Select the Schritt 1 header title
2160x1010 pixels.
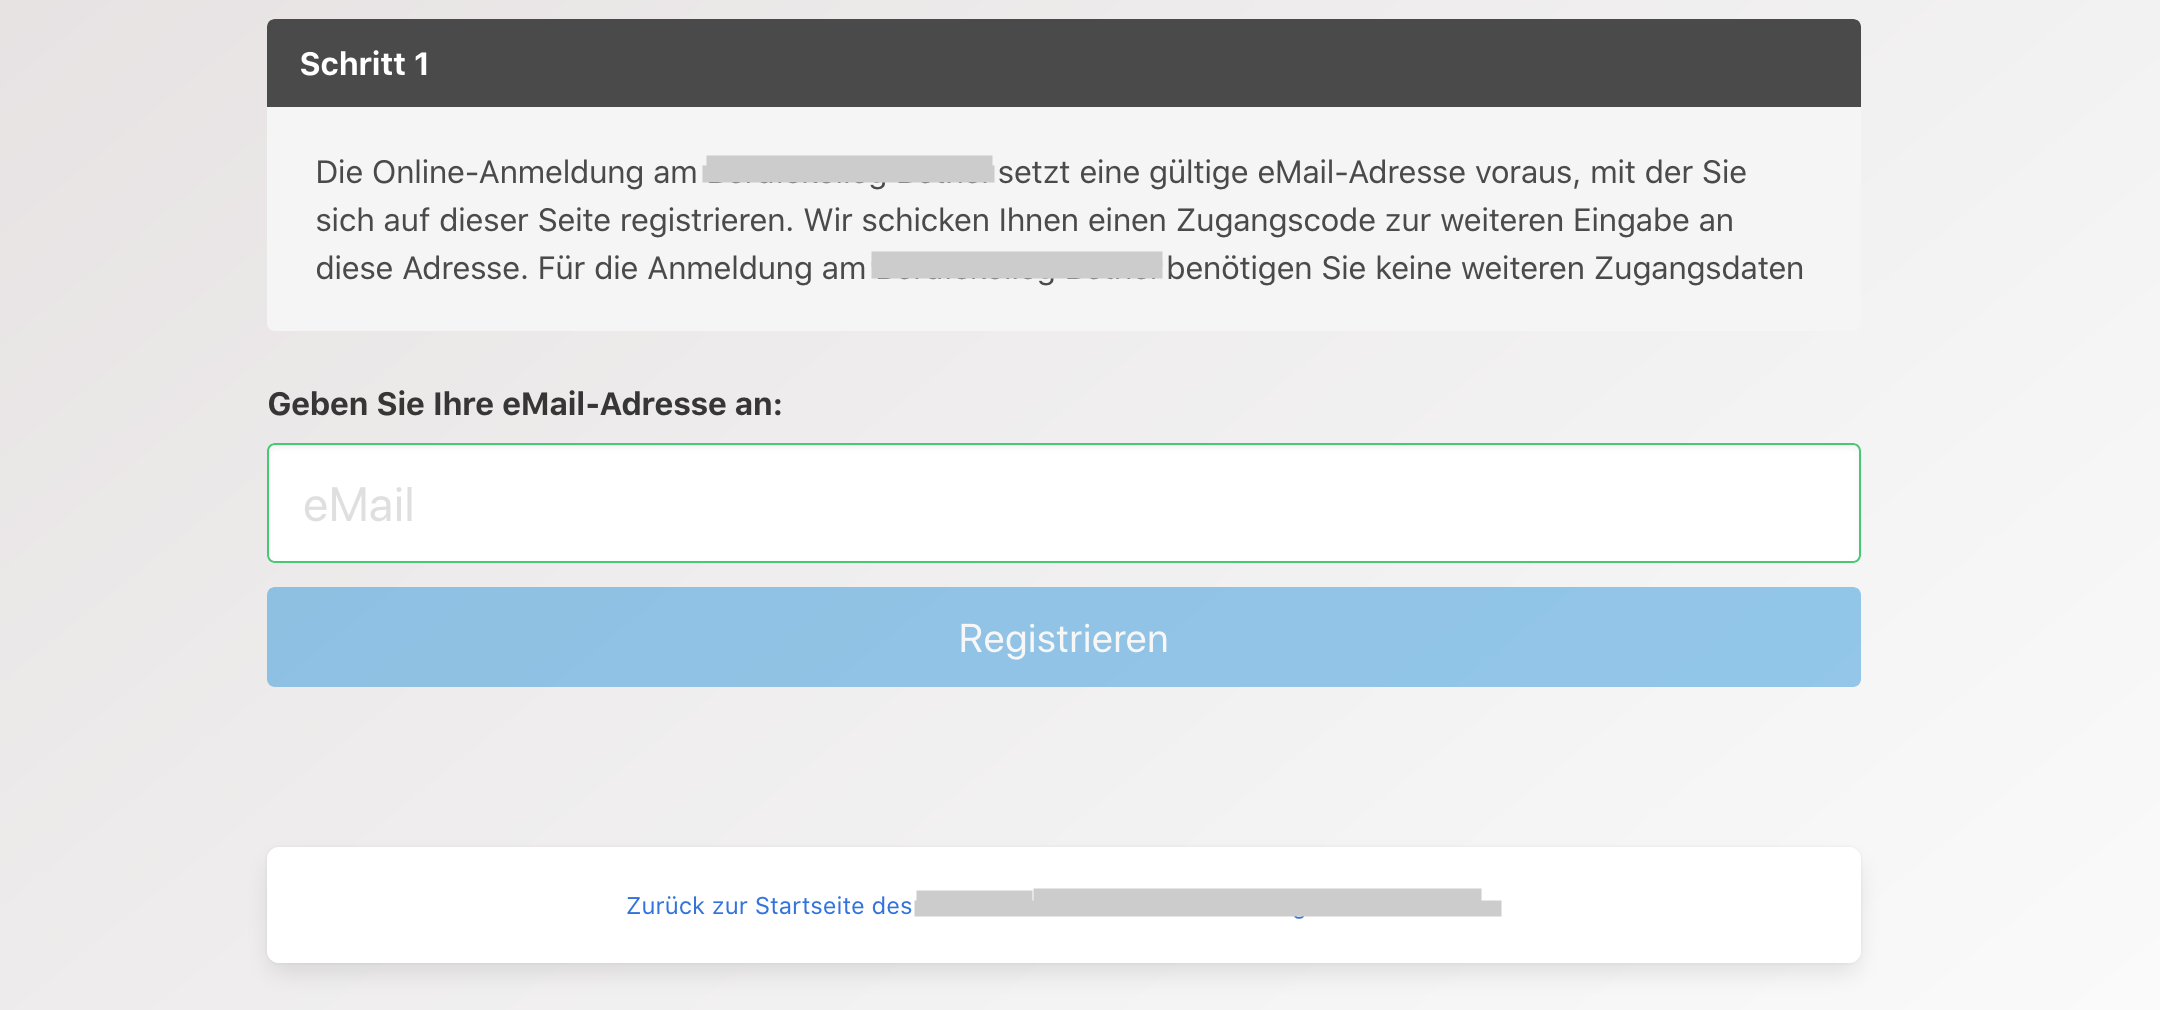click(x=365, y=64)
